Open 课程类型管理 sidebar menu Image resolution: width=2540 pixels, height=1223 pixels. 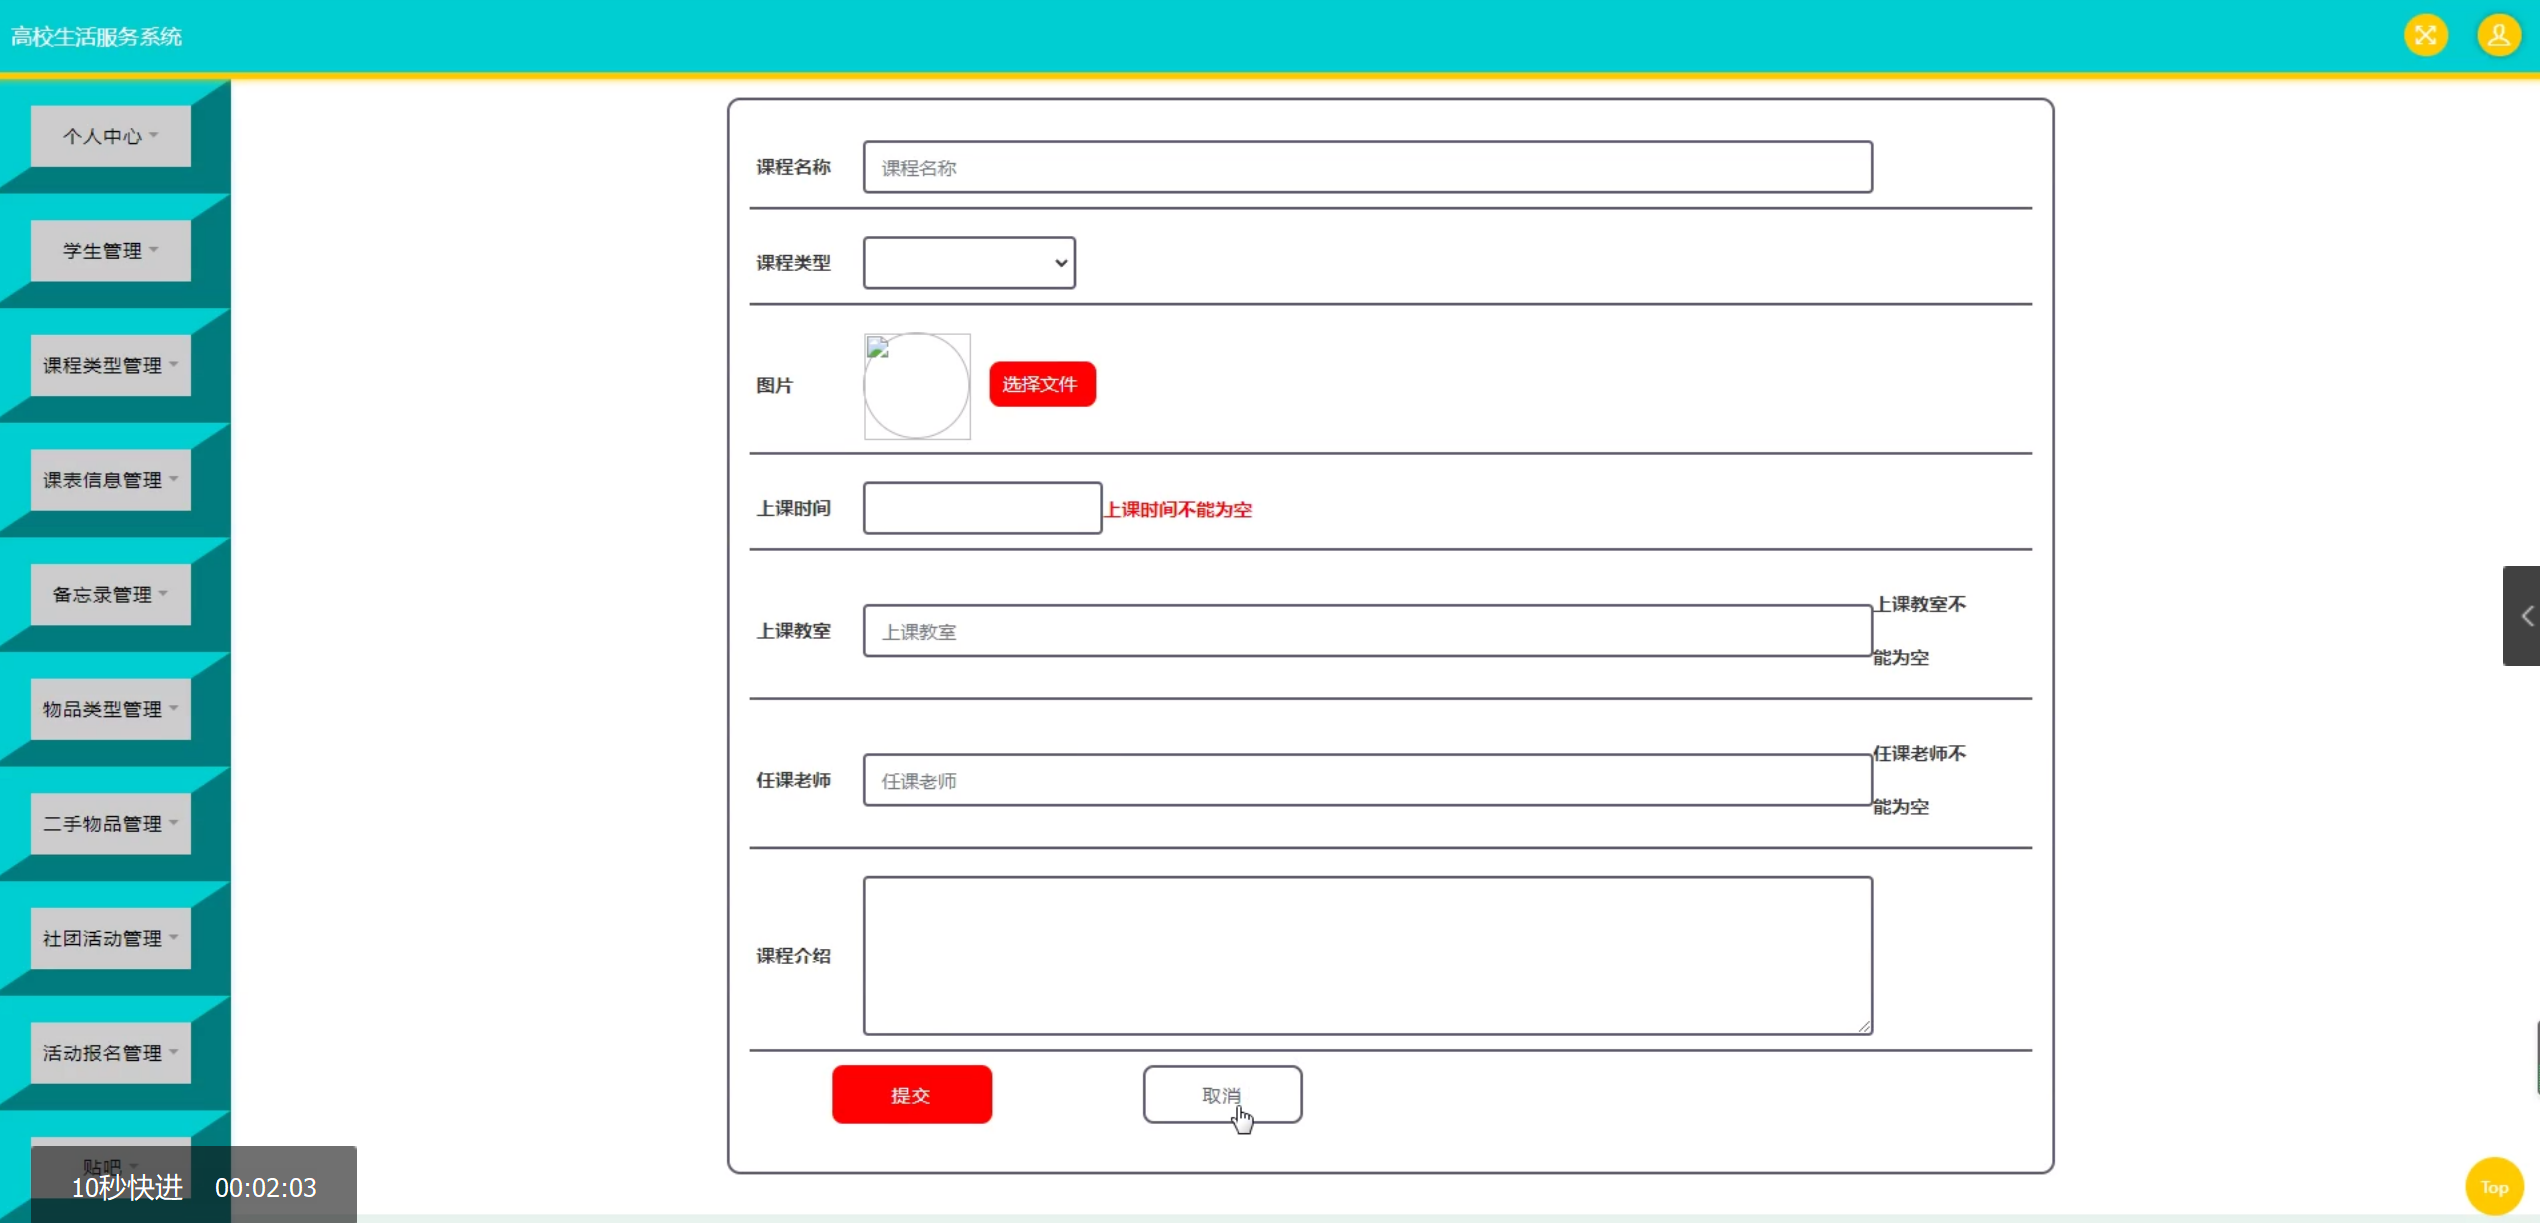click(x=110, y=365)
